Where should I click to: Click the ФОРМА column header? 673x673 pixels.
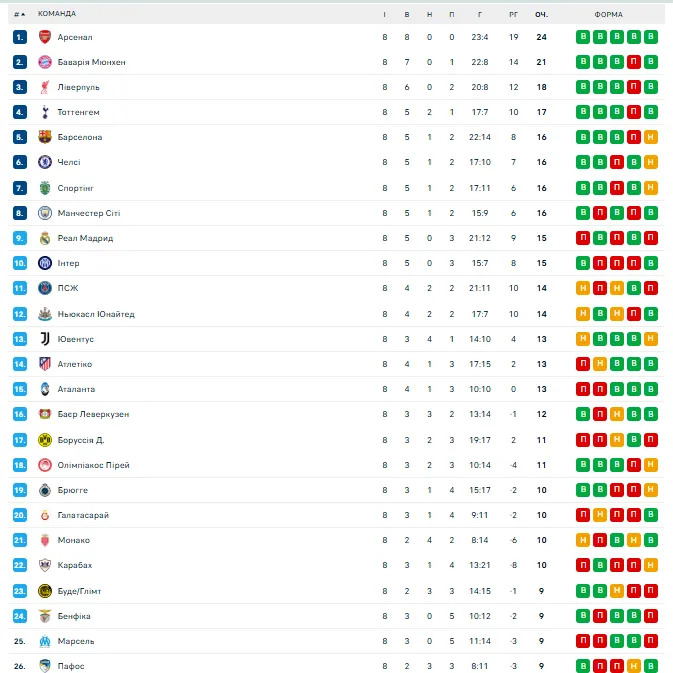(608, 14)
